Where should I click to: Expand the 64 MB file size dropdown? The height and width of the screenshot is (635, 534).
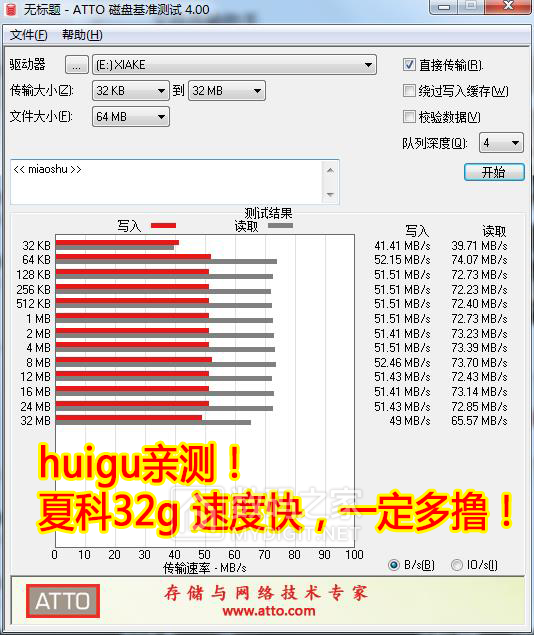click(x=131, y=117)
